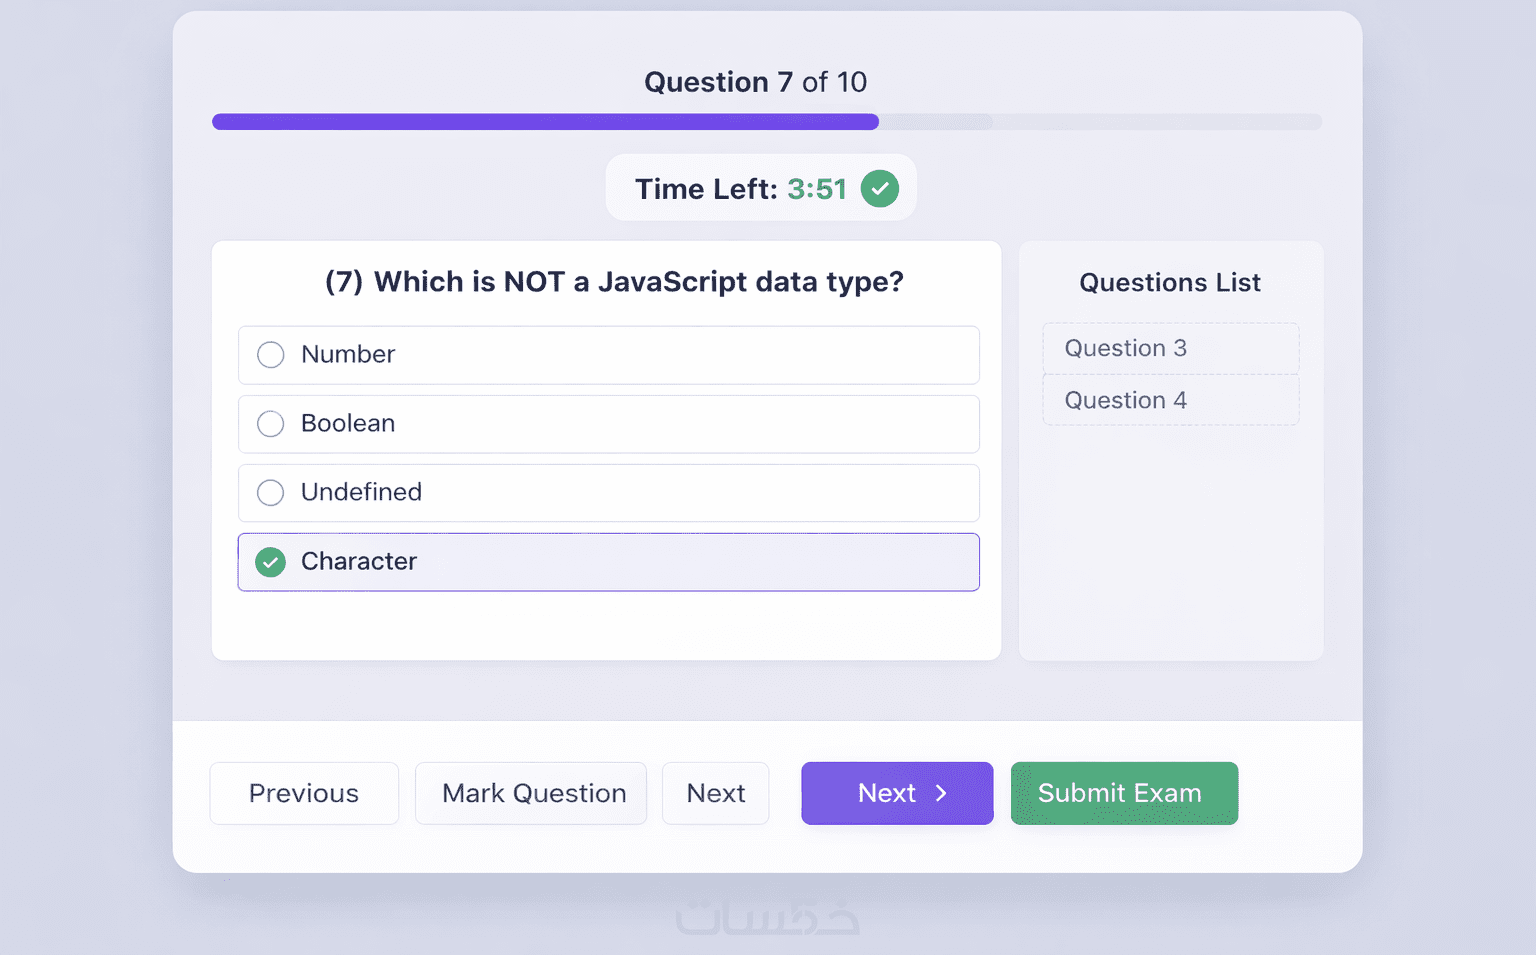Click the green check beside Character
1536x955 pixels.
270,562
